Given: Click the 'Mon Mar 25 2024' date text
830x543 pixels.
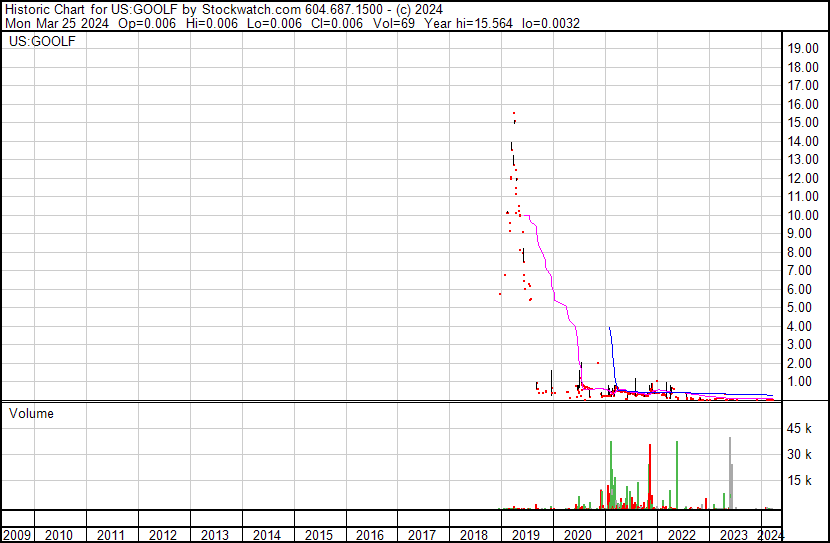Looking at the screenshot, I should coord(57,23).
